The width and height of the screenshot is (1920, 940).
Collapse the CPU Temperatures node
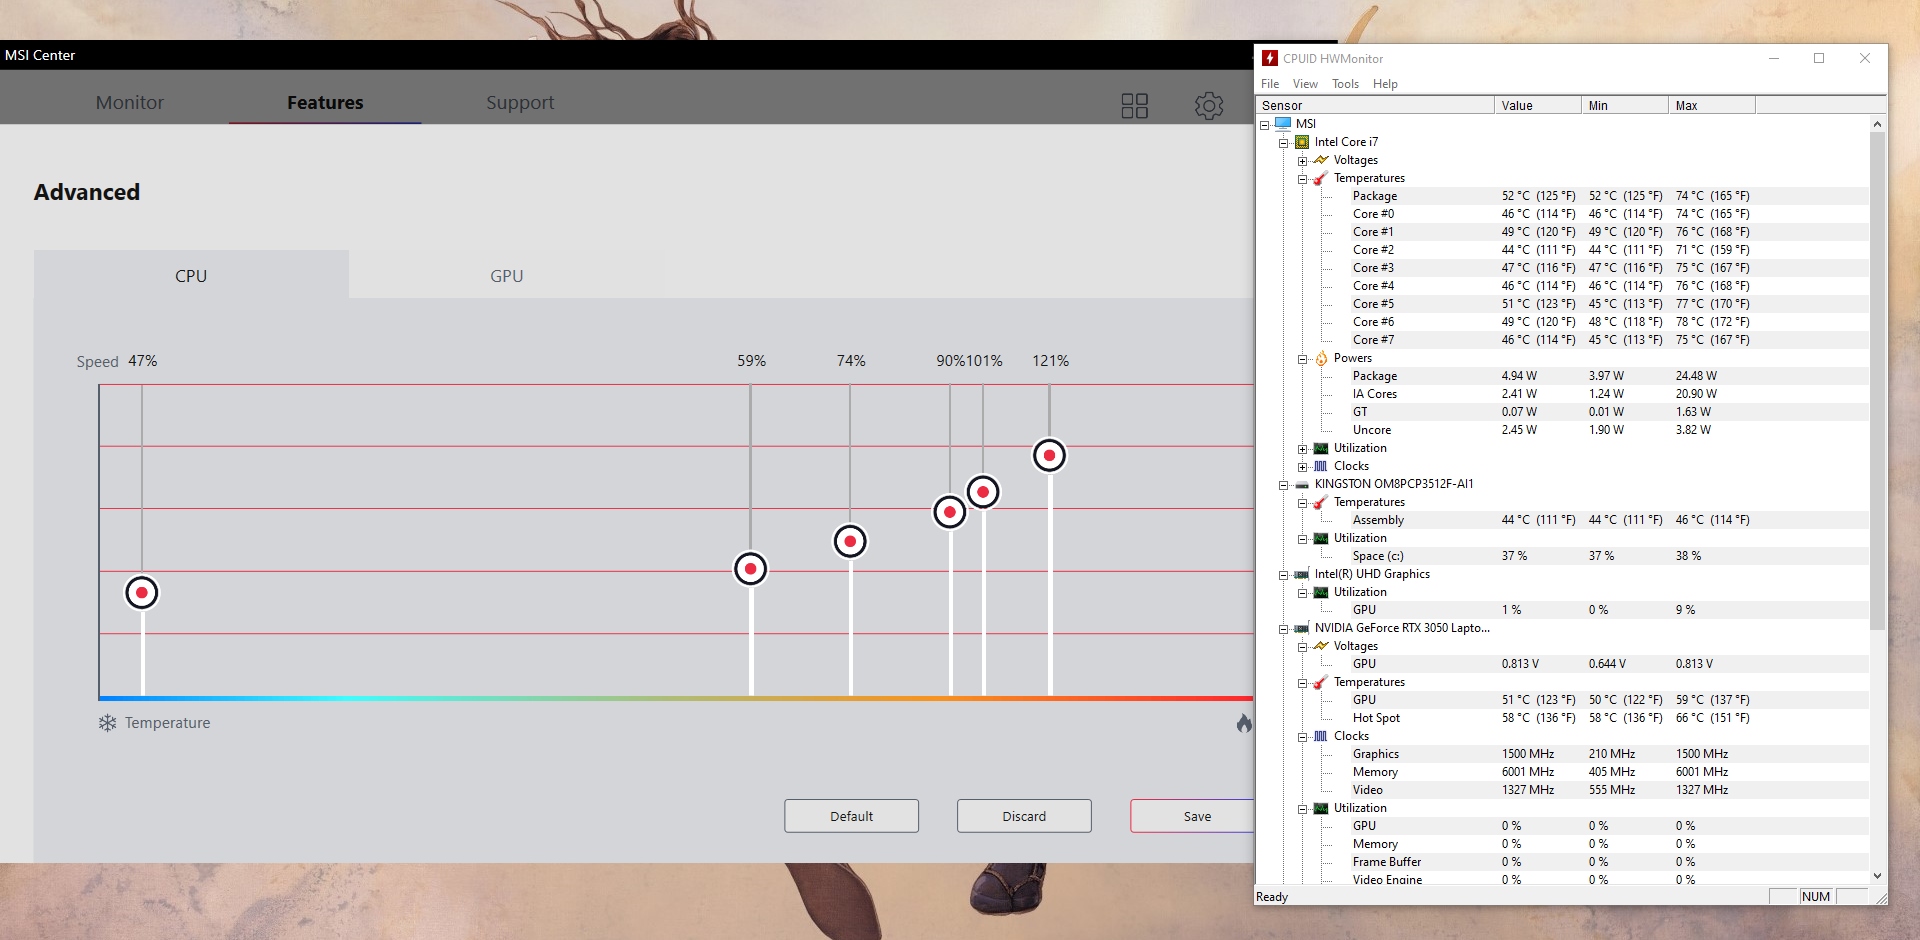[1303, 179]
